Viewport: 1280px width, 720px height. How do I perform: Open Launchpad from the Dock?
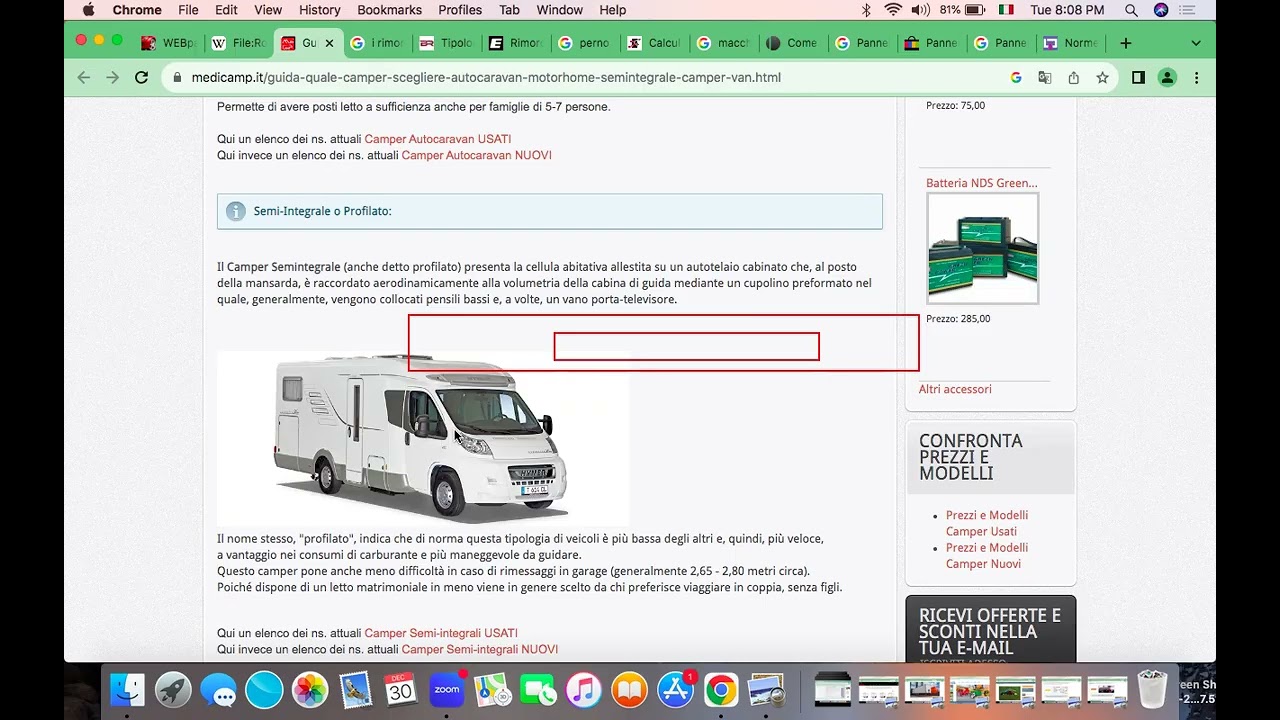click(x=173, y=690)
